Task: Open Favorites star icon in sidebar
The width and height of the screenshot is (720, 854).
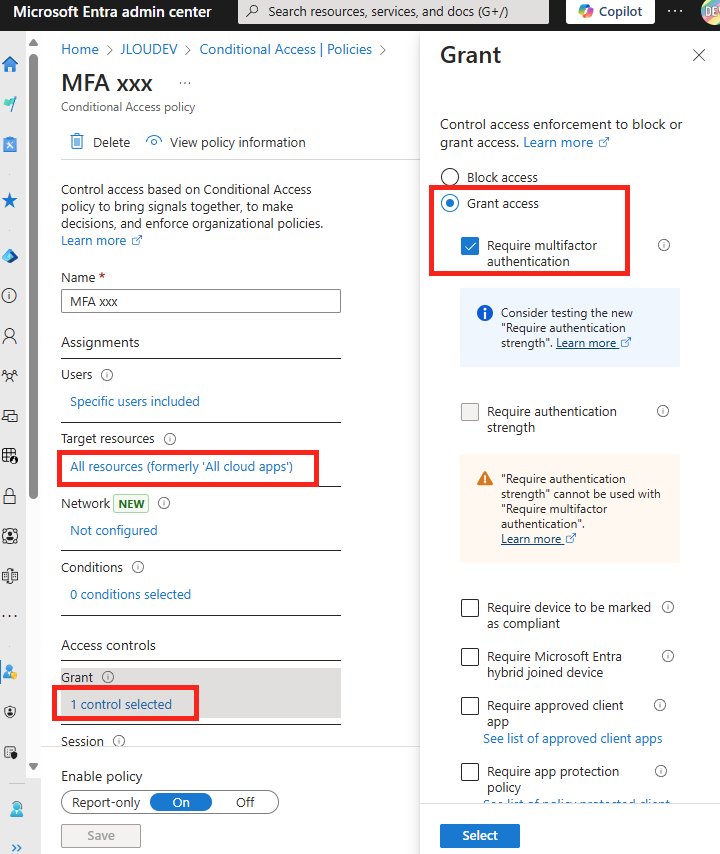Action: (10, 200)
